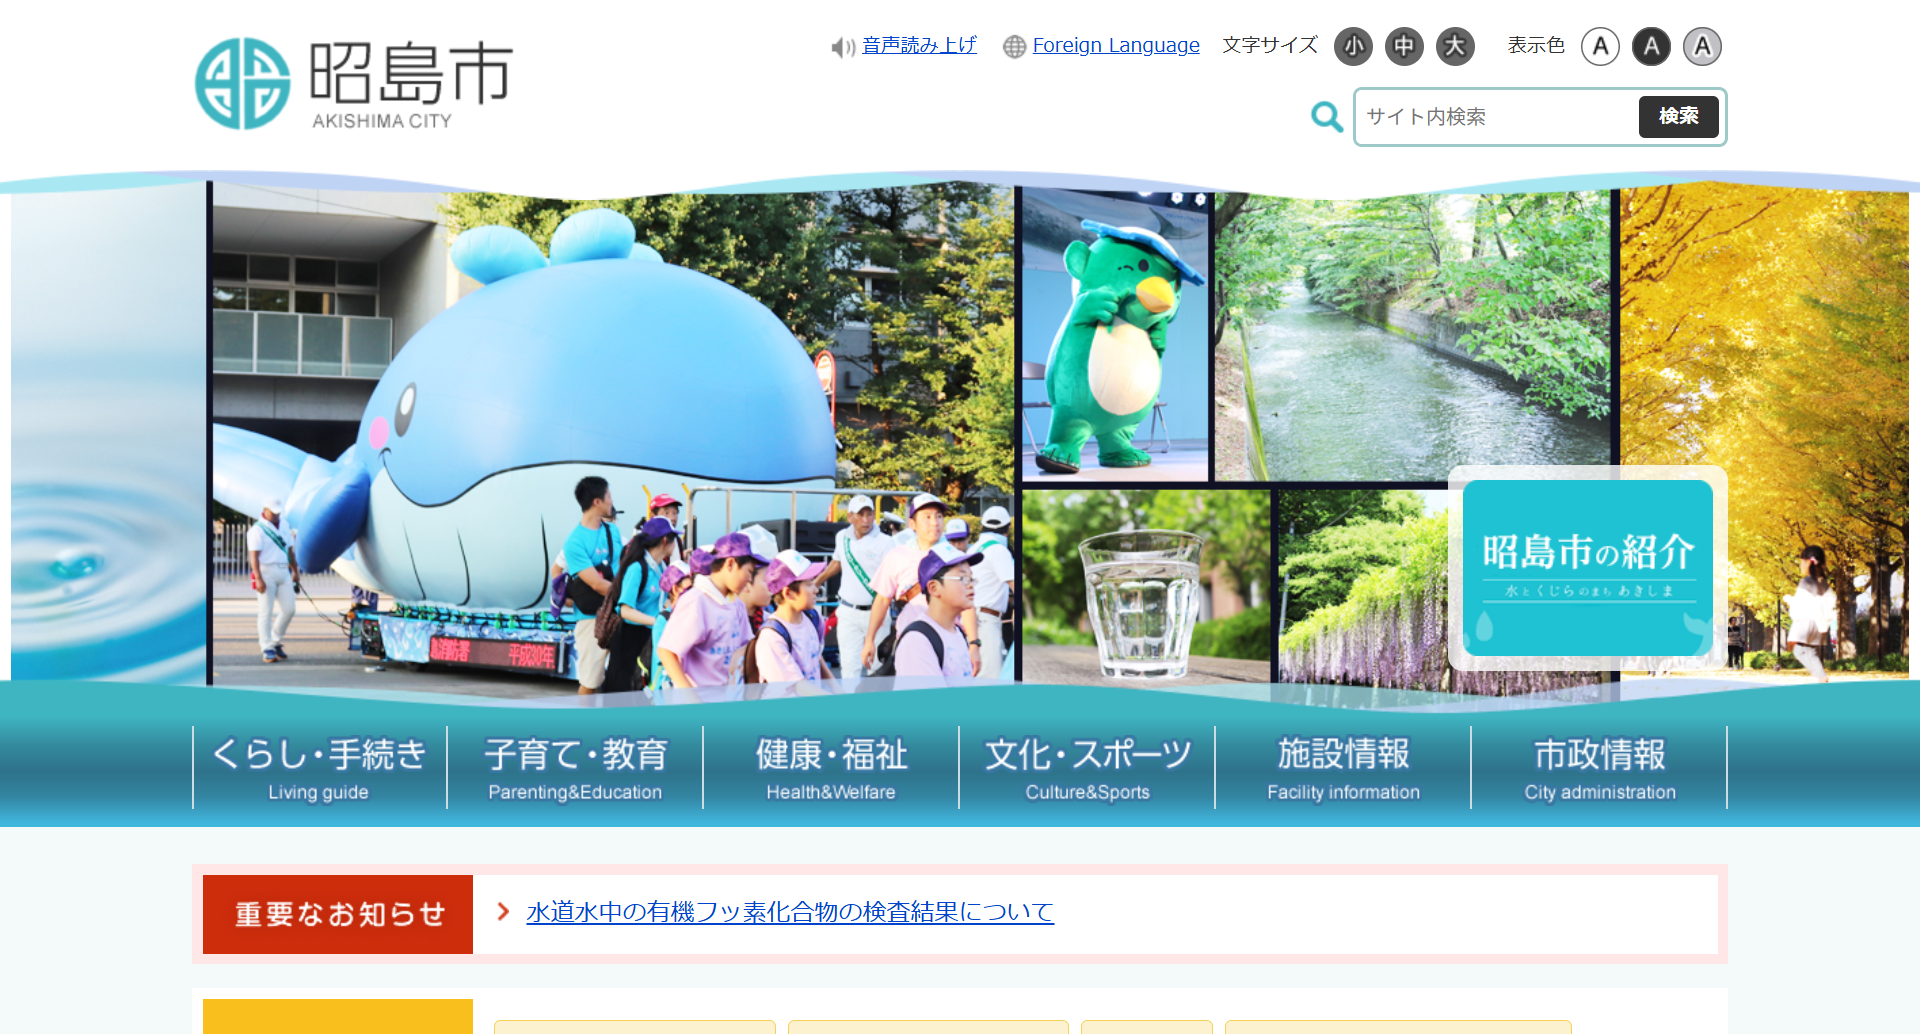Image resolution: width=1920 pixels, height=1034 pixels.
Task: Select white background display color
Action: point(1600,46)
